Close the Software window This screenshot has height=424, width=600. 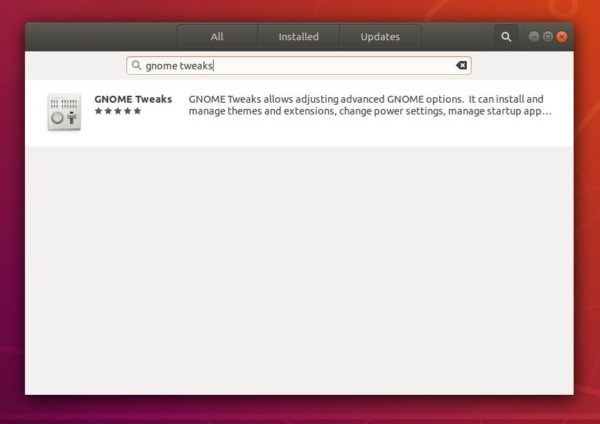tap(562, 37)
